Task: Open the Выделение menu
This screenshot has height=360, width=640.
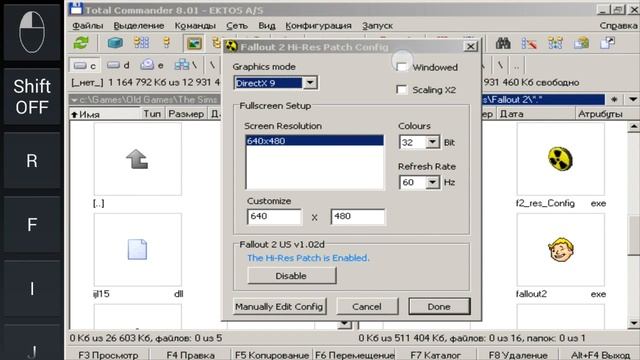Action: point(139,25)
